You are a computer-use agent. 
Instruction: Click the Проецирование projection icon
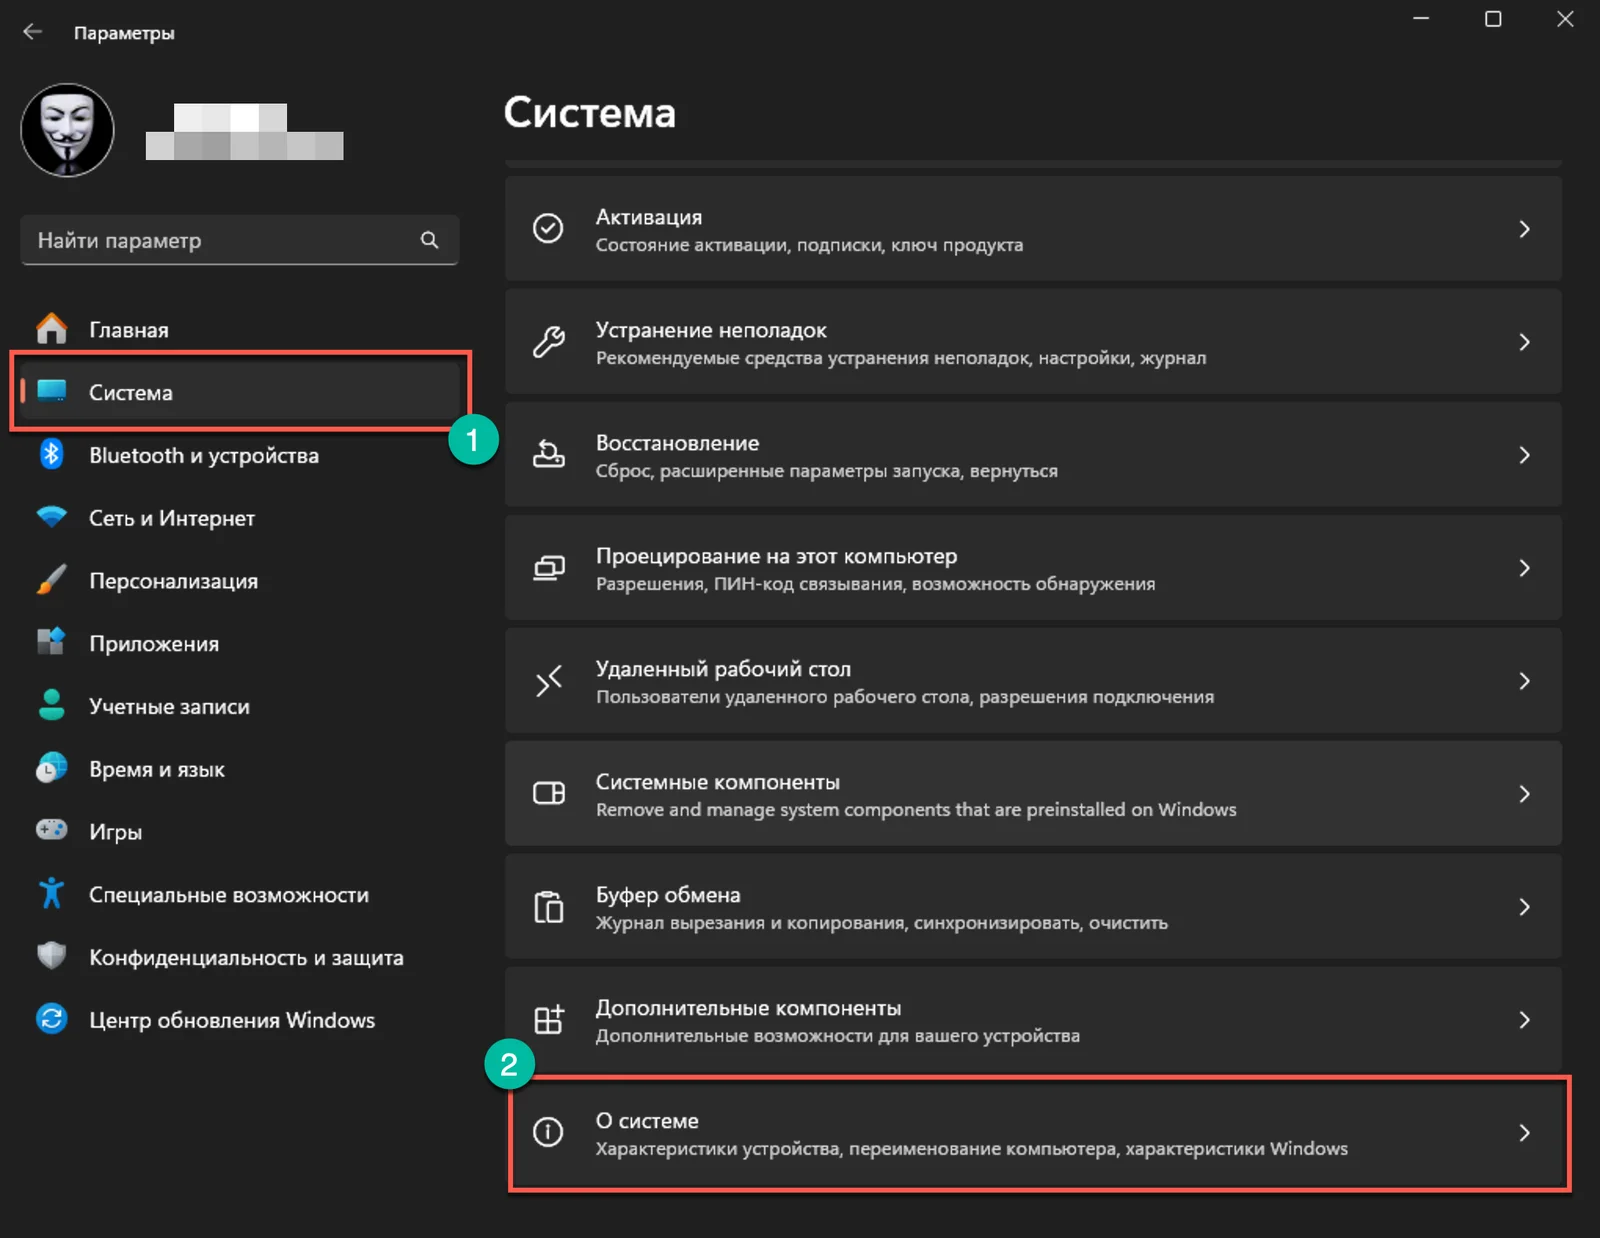548,568
